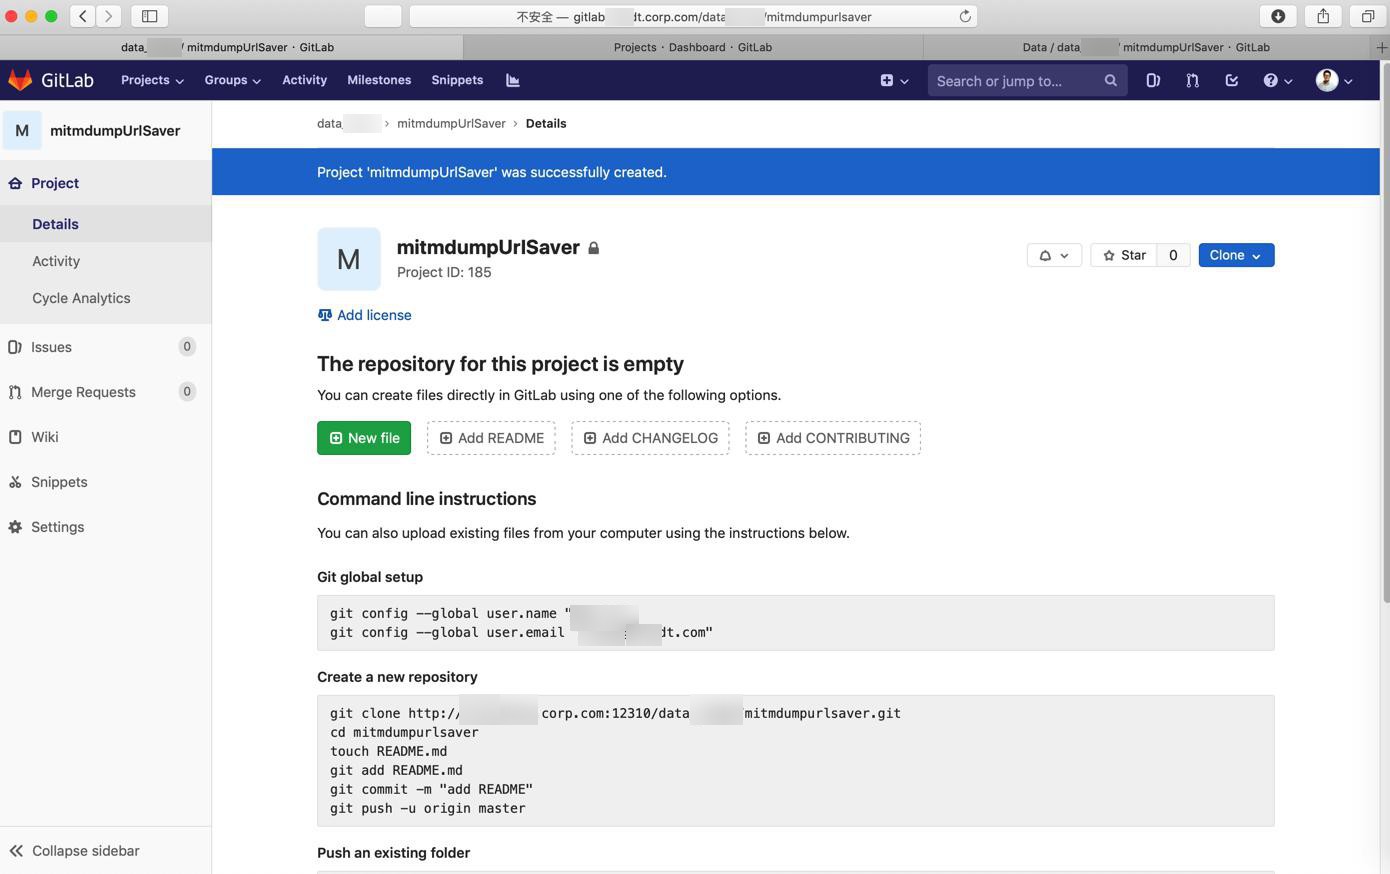Open the user avatar menu
The height and width of the screenshot is (874, 1390).
pyautogui.click(x=1334, y=80)
